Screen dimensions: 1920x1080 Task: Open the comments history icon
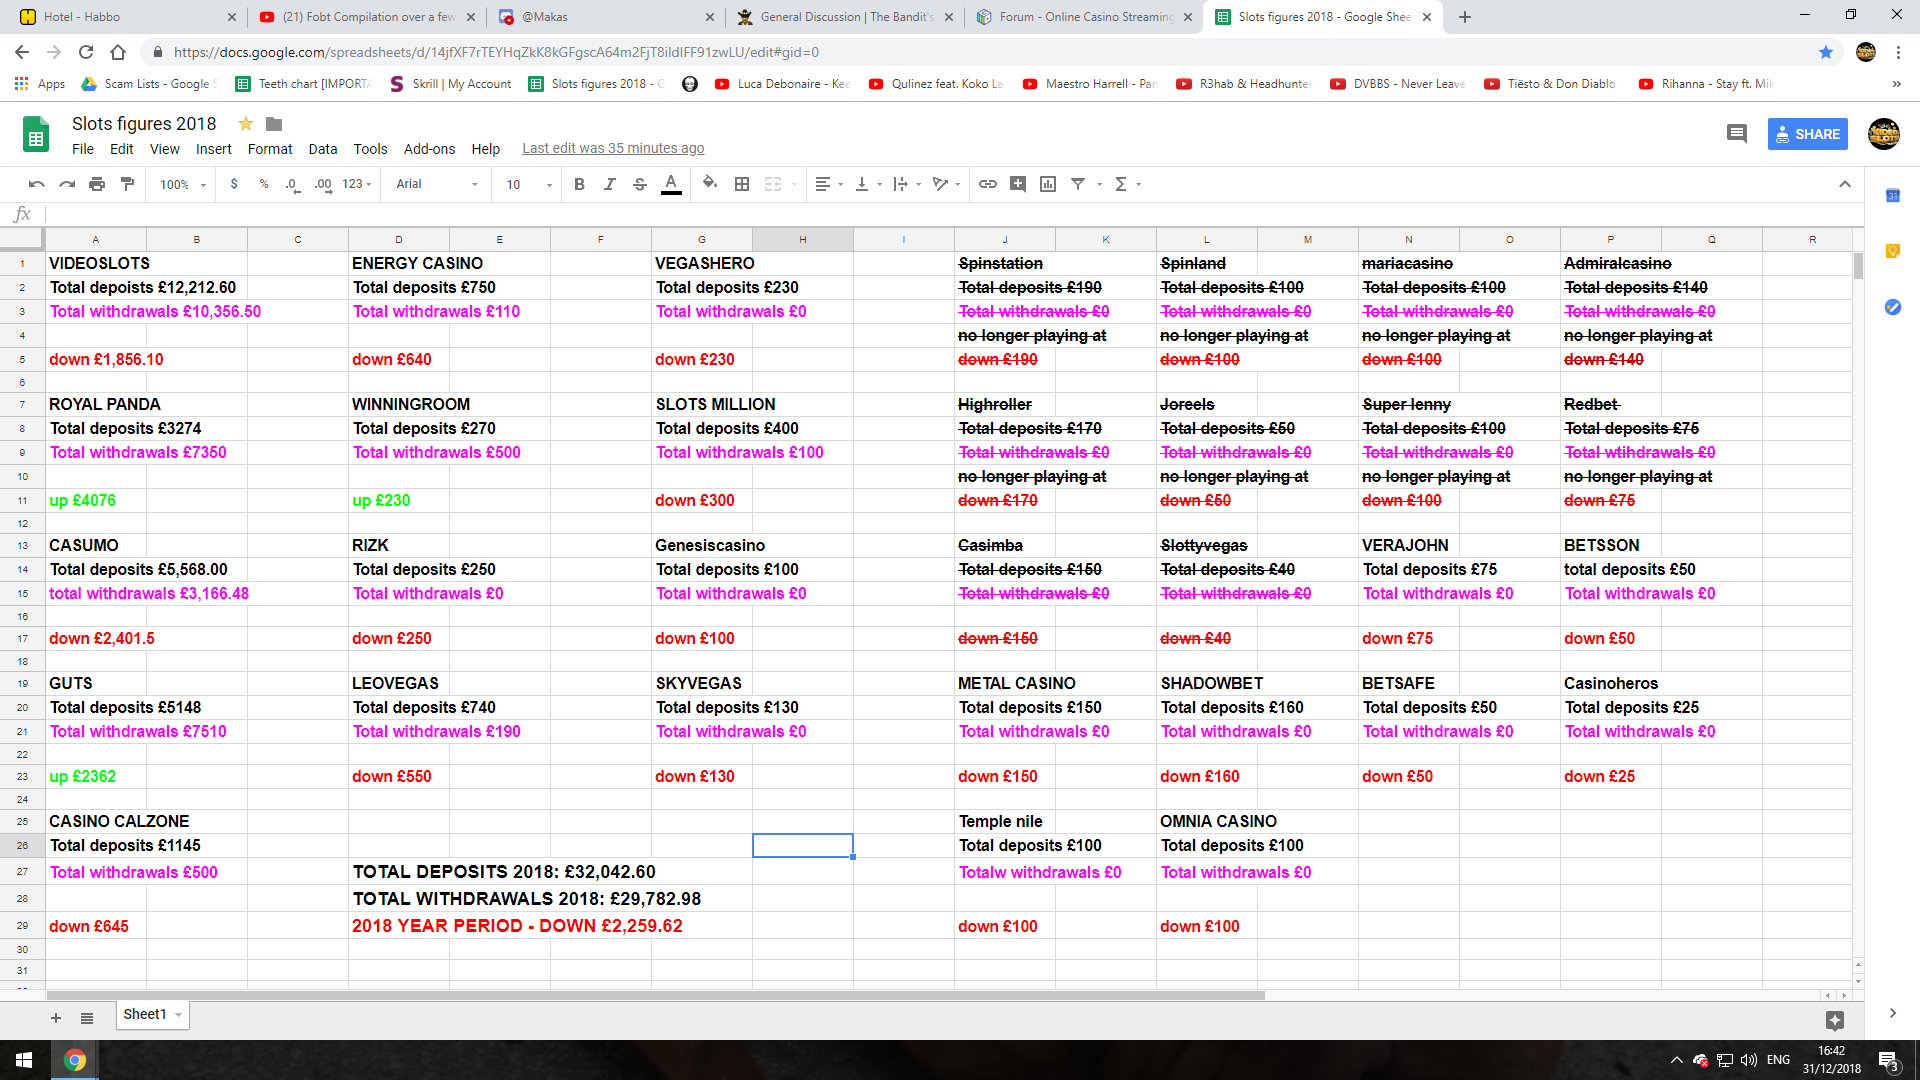point(1737,134)
